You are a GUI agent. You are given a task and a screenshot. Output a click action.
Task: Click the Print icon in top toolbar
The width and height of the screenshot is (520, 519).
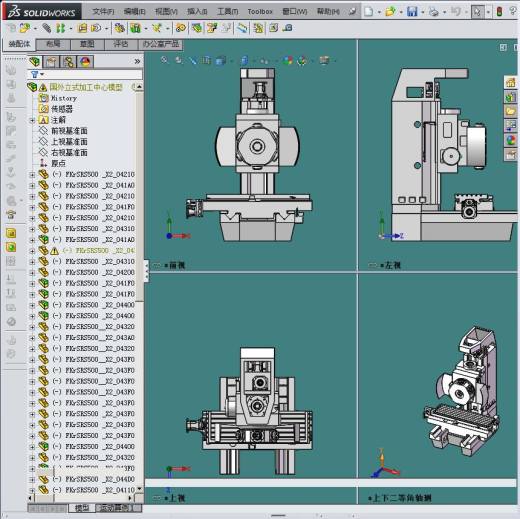[434, 12]
